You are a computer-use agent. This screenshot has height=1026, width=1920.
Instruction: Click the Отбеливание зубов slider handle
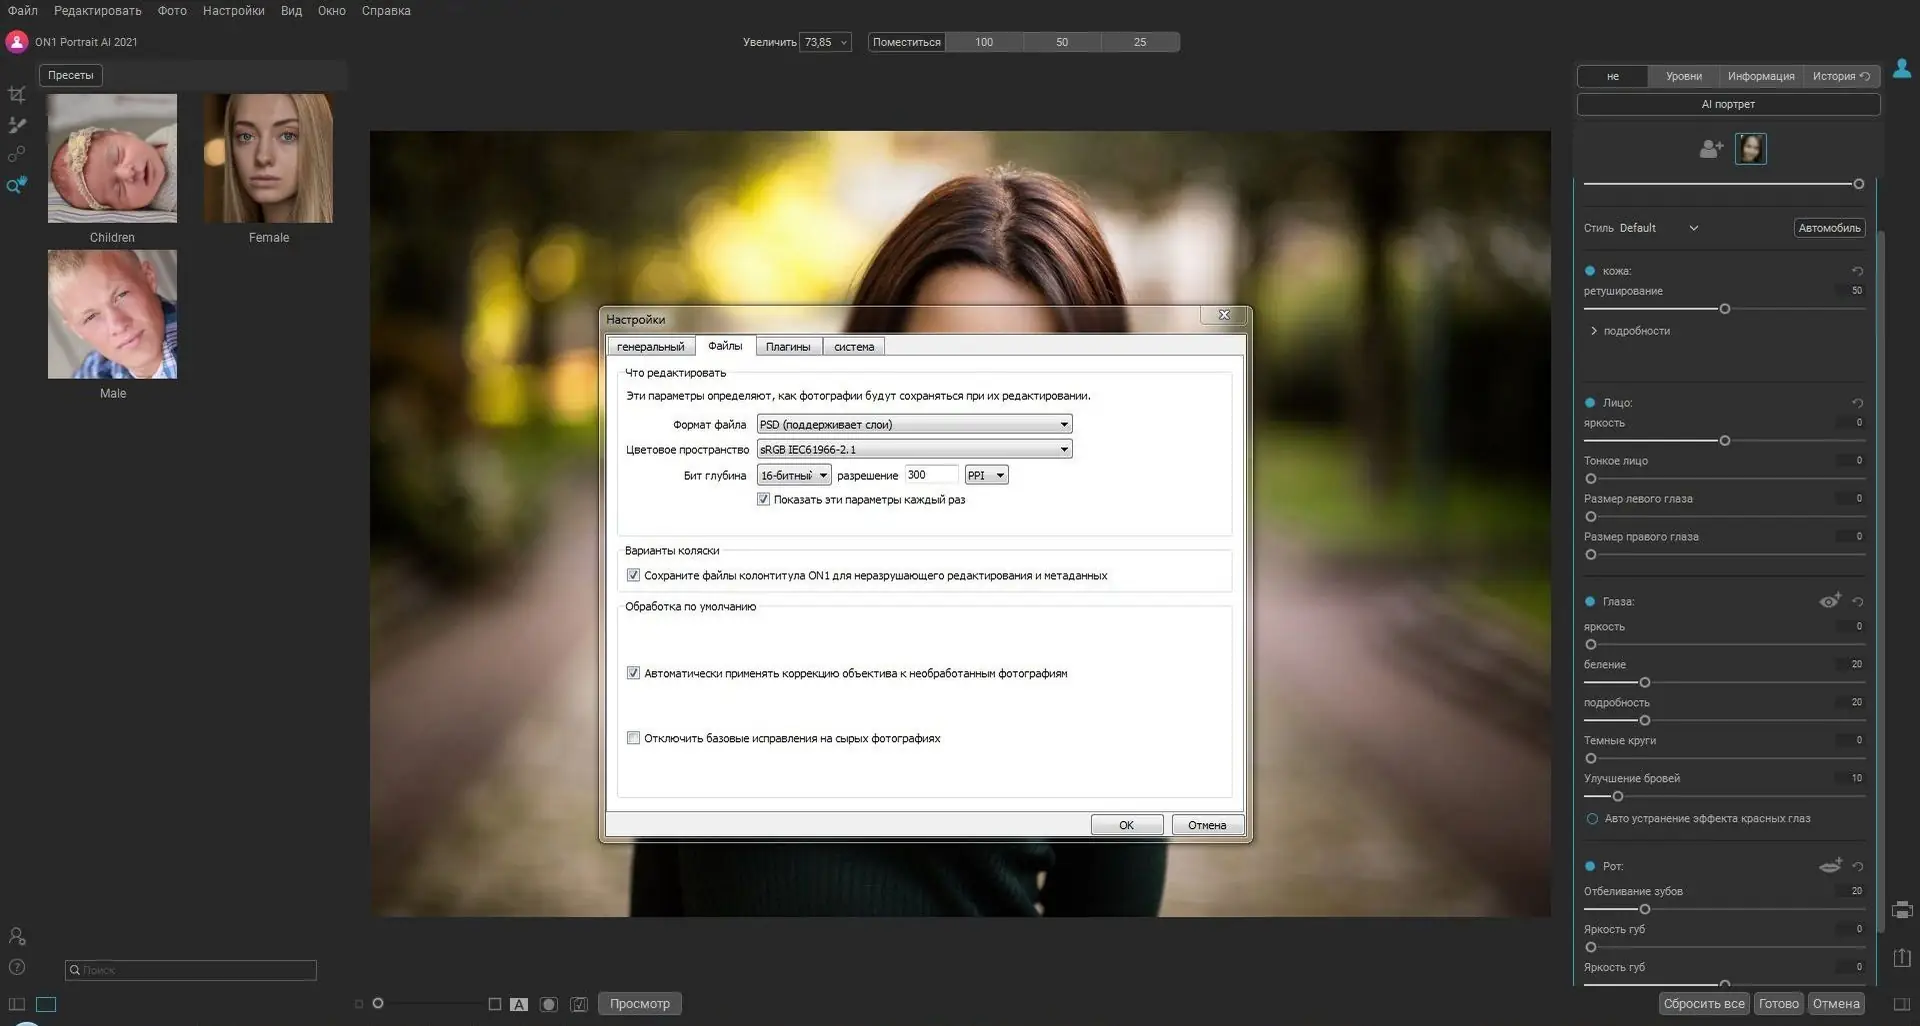click(1645, 910)
